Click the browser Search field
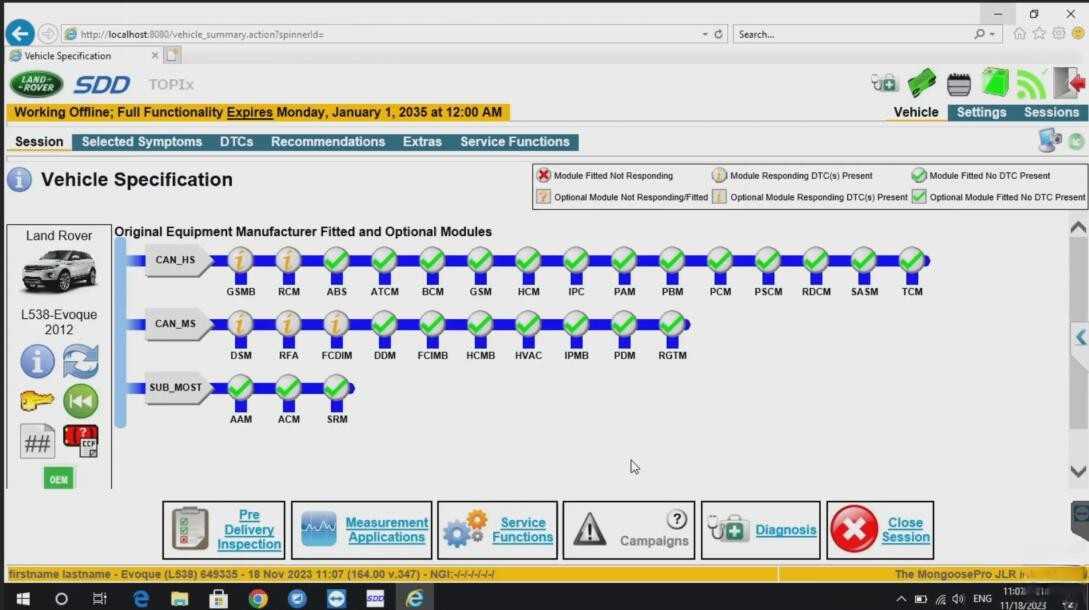The height and width of the screenshot is (610, 1089). point(854,34)
